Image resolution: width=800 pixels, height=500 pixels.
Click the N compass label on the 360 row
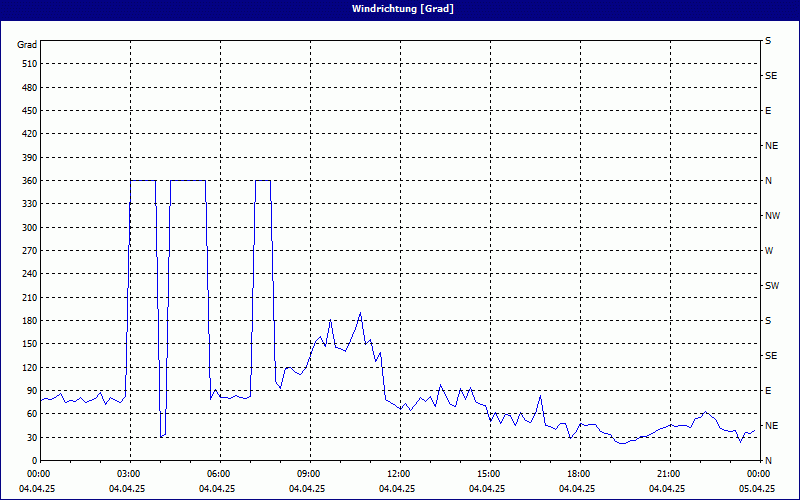768,181
